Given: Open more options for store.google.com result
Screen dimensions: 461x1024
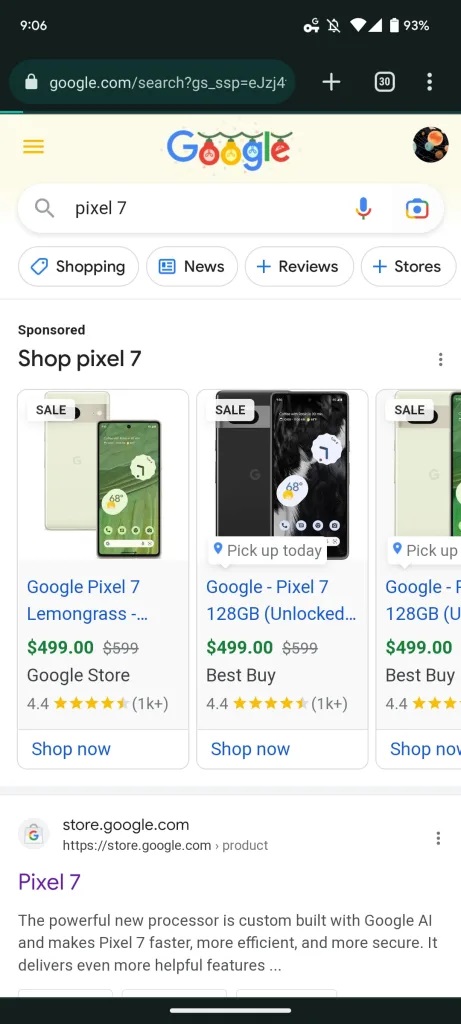Looking at the screenshot, I should coord(438,838).
